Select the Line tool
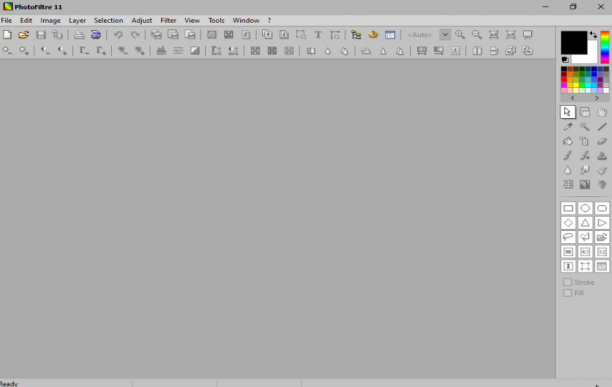The image size is (612, 387). click(602, 126)
